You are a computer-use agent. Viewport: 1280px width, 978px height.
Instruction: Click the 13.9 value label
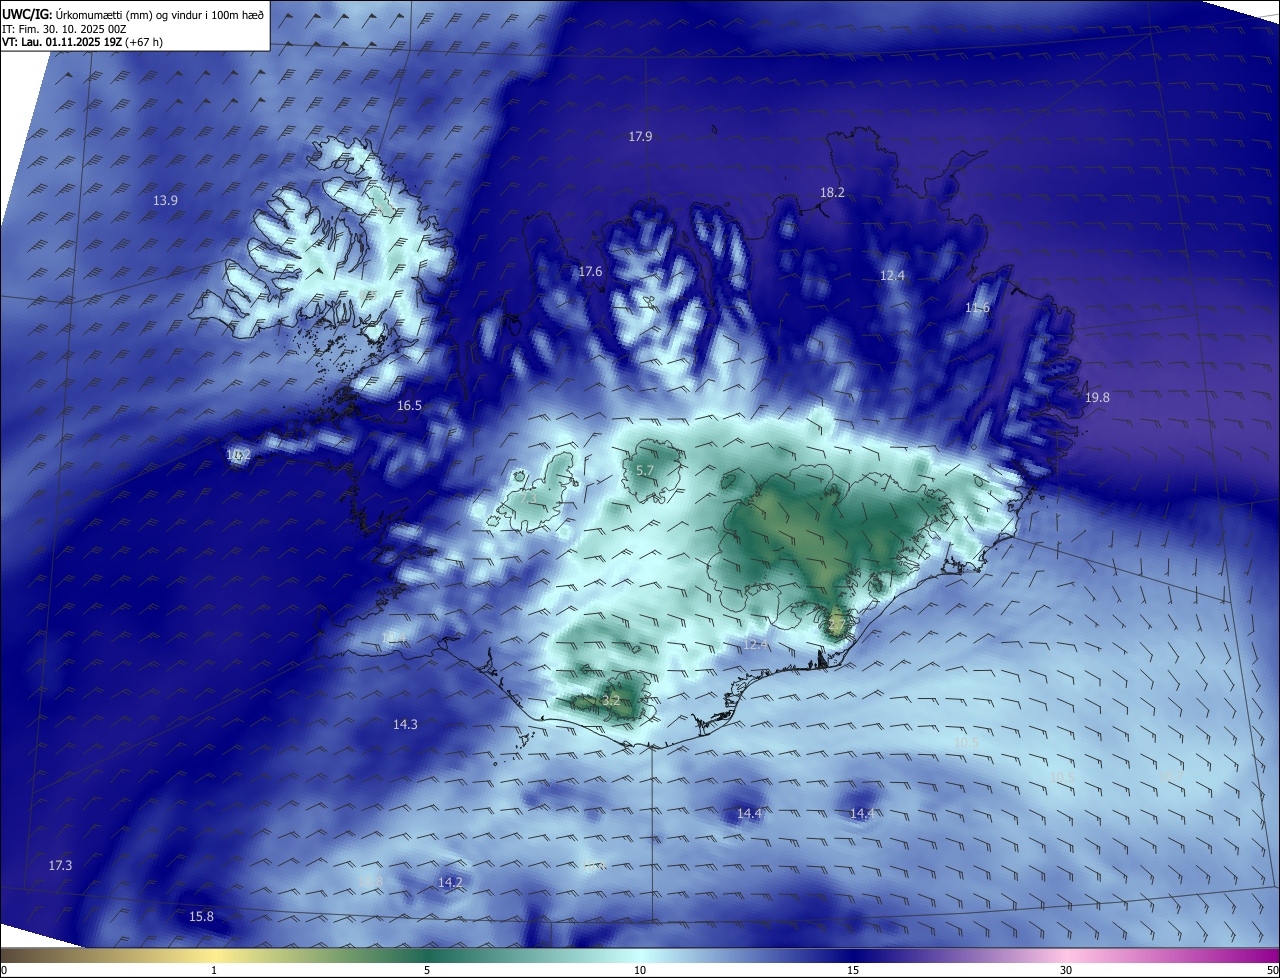pyautogui.click(x=165, y=200)
